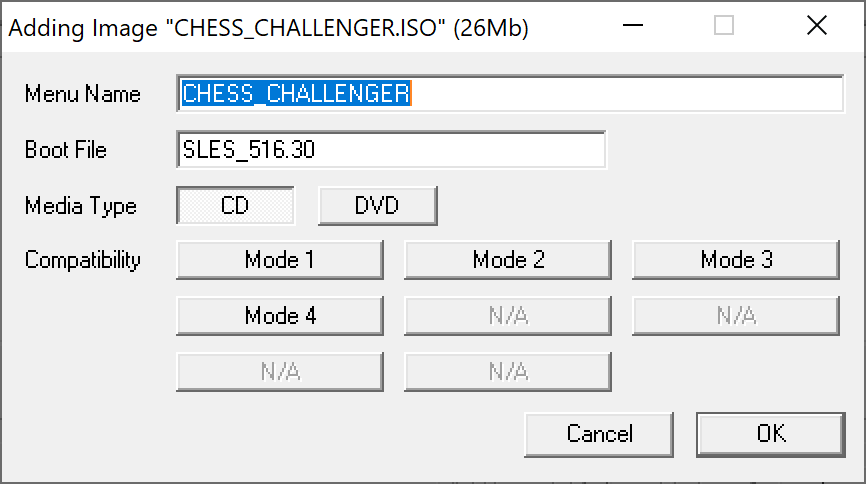866x484 pixels.
Task: Click the greyed-out maximize button
Action: (724, 27)
